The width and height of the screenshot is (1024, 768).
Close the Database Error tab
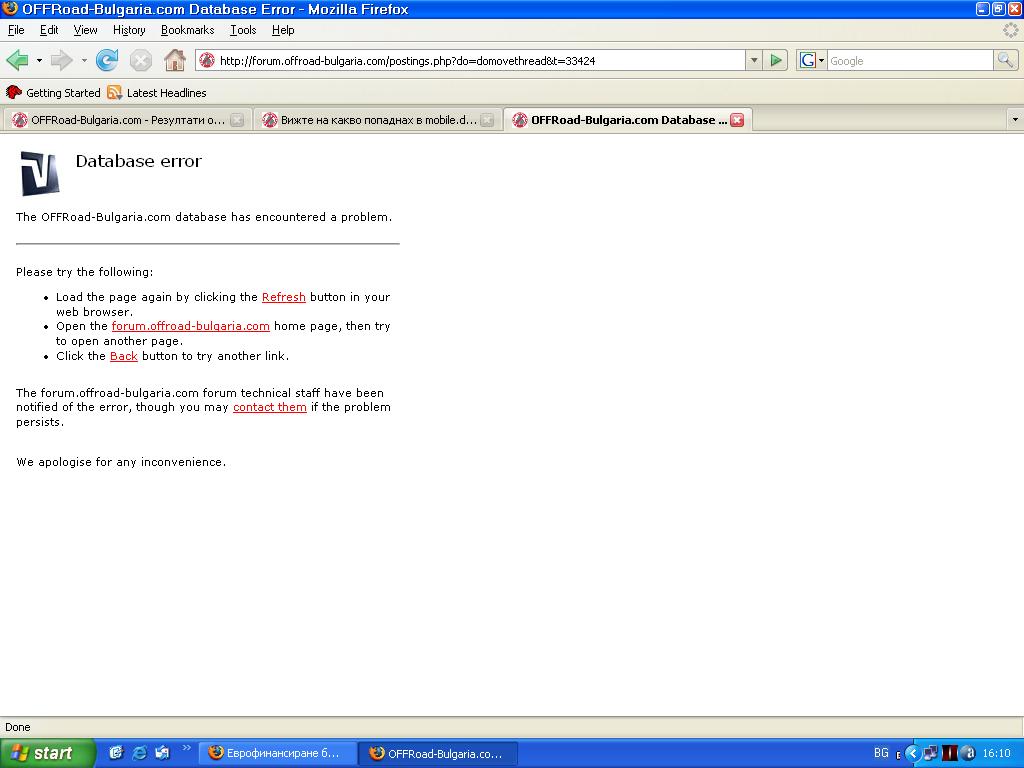(737, 120)
